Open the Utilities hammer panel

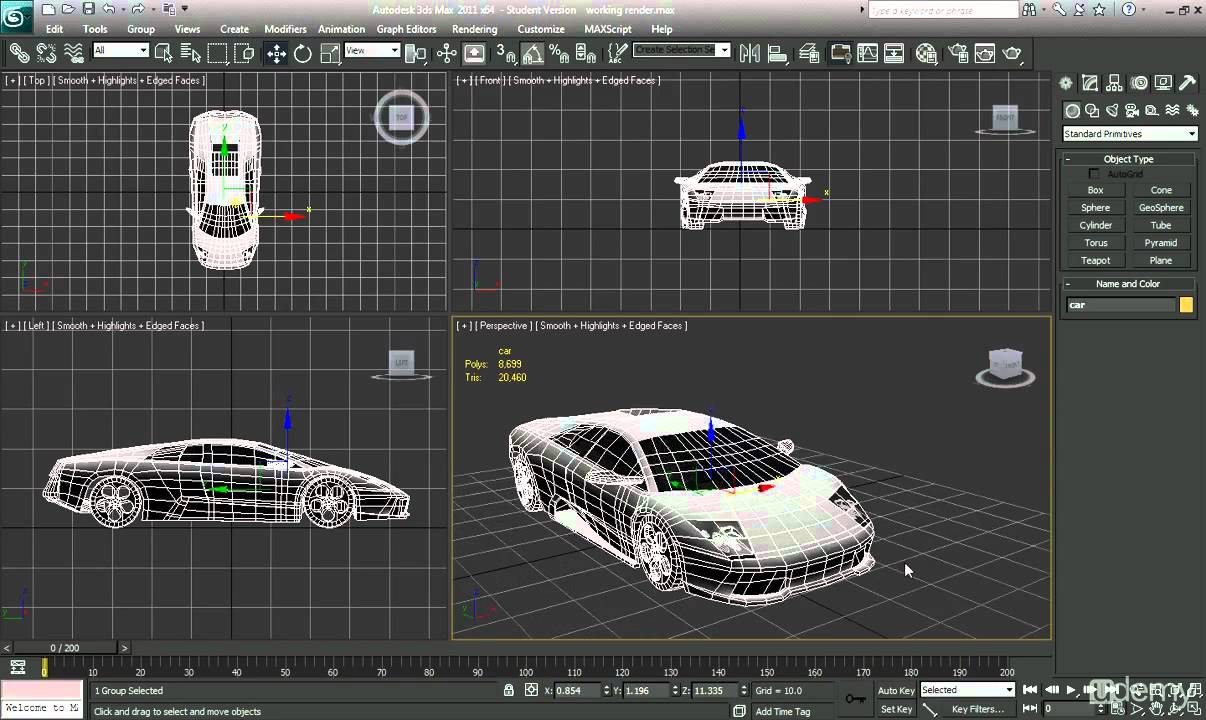(x=1187, y=83)
